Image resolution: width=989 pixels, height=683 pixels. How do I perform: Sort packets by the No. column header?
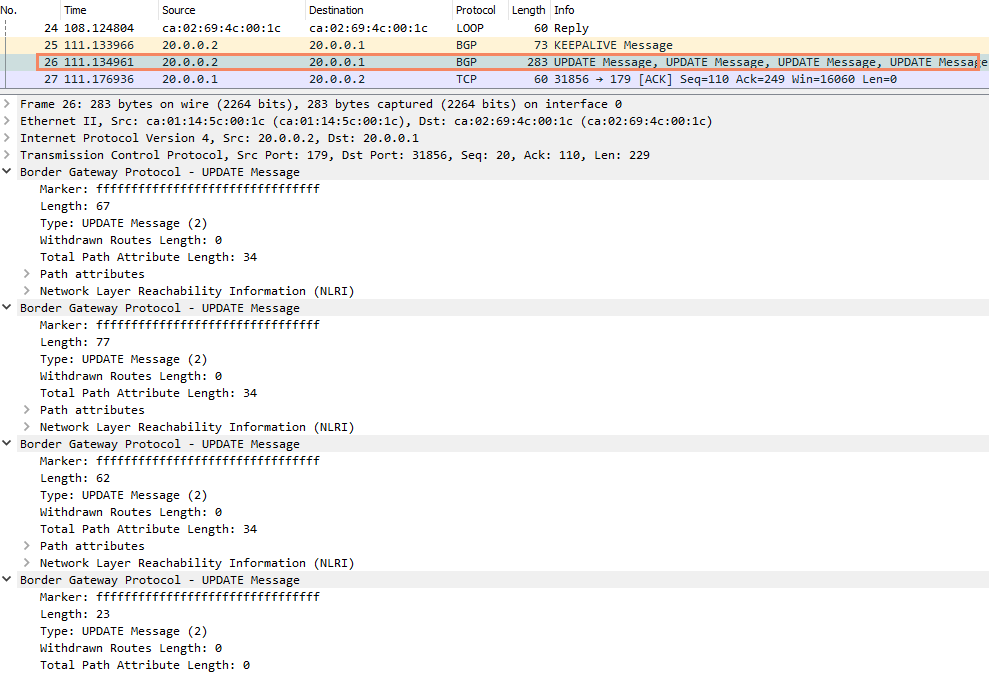pos(30,10)
